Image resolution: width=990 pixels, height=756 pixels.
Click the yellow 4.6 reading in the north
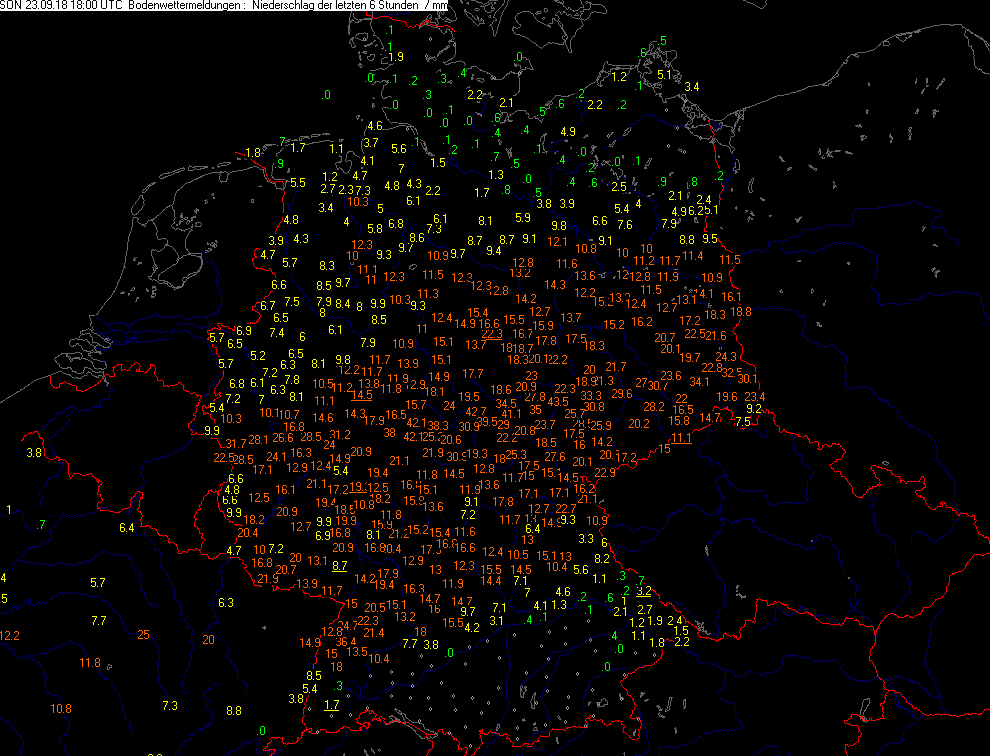(x=375, y=126)
